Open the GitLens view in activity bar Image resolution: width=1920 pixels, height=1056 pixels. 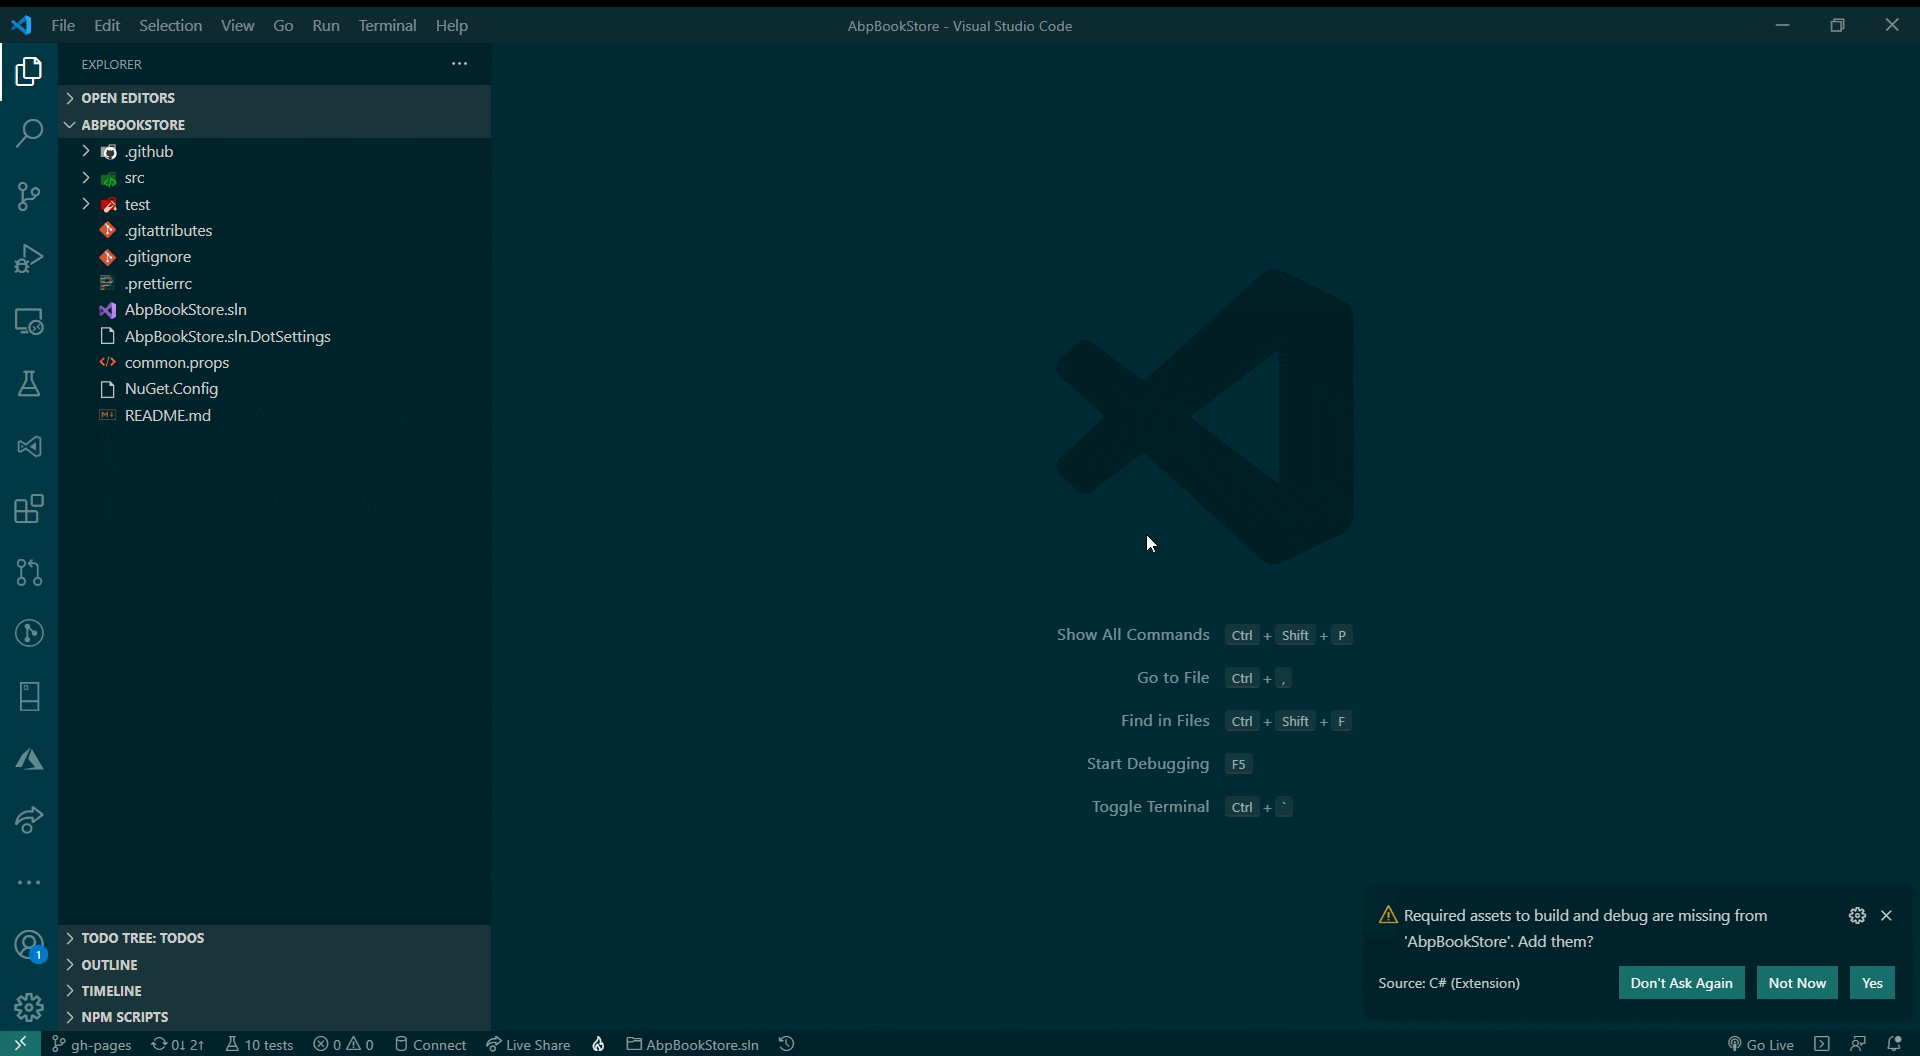click(29, 633)
